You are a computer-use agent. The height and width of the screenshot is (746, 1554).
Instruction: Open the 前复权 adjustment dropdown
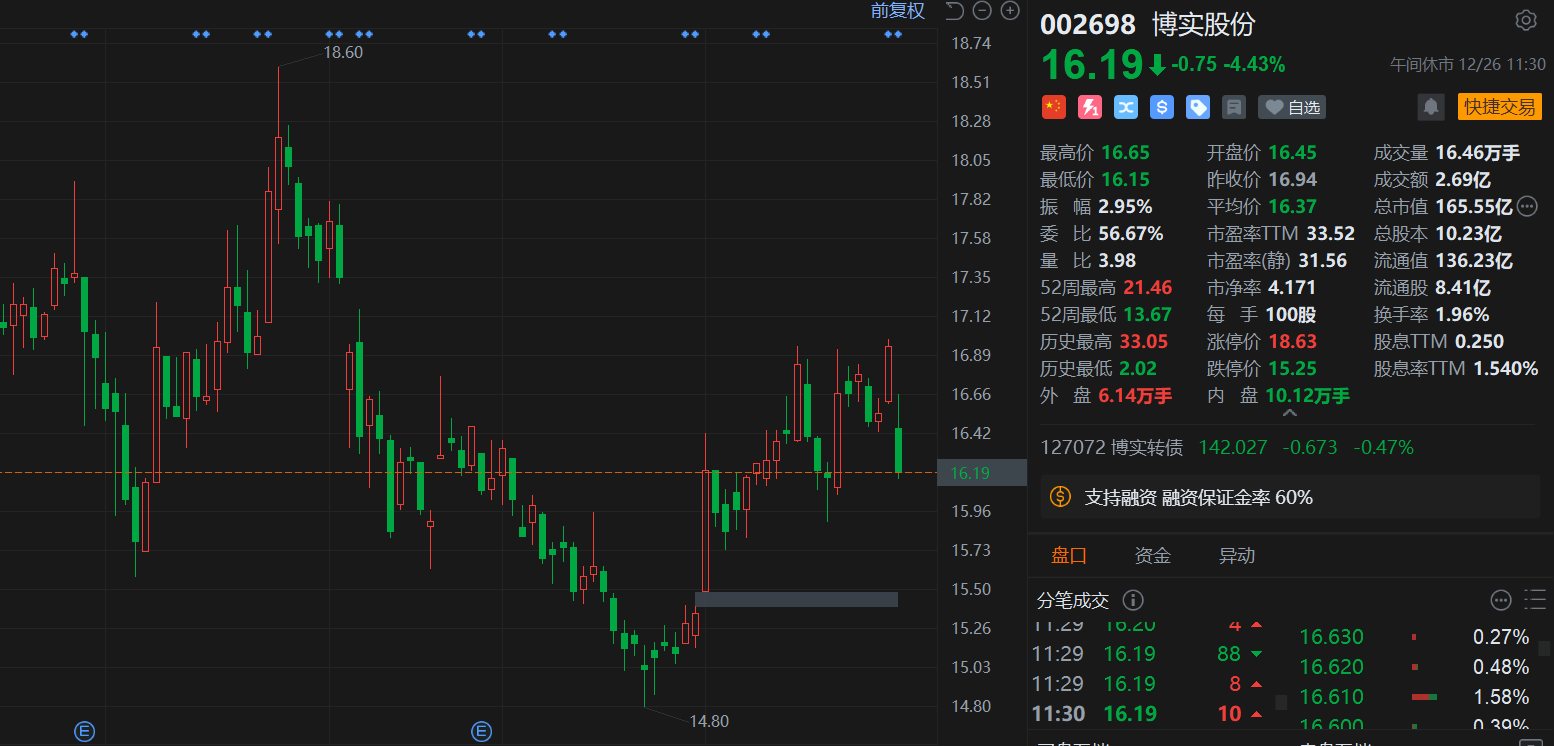pos(897,11)
